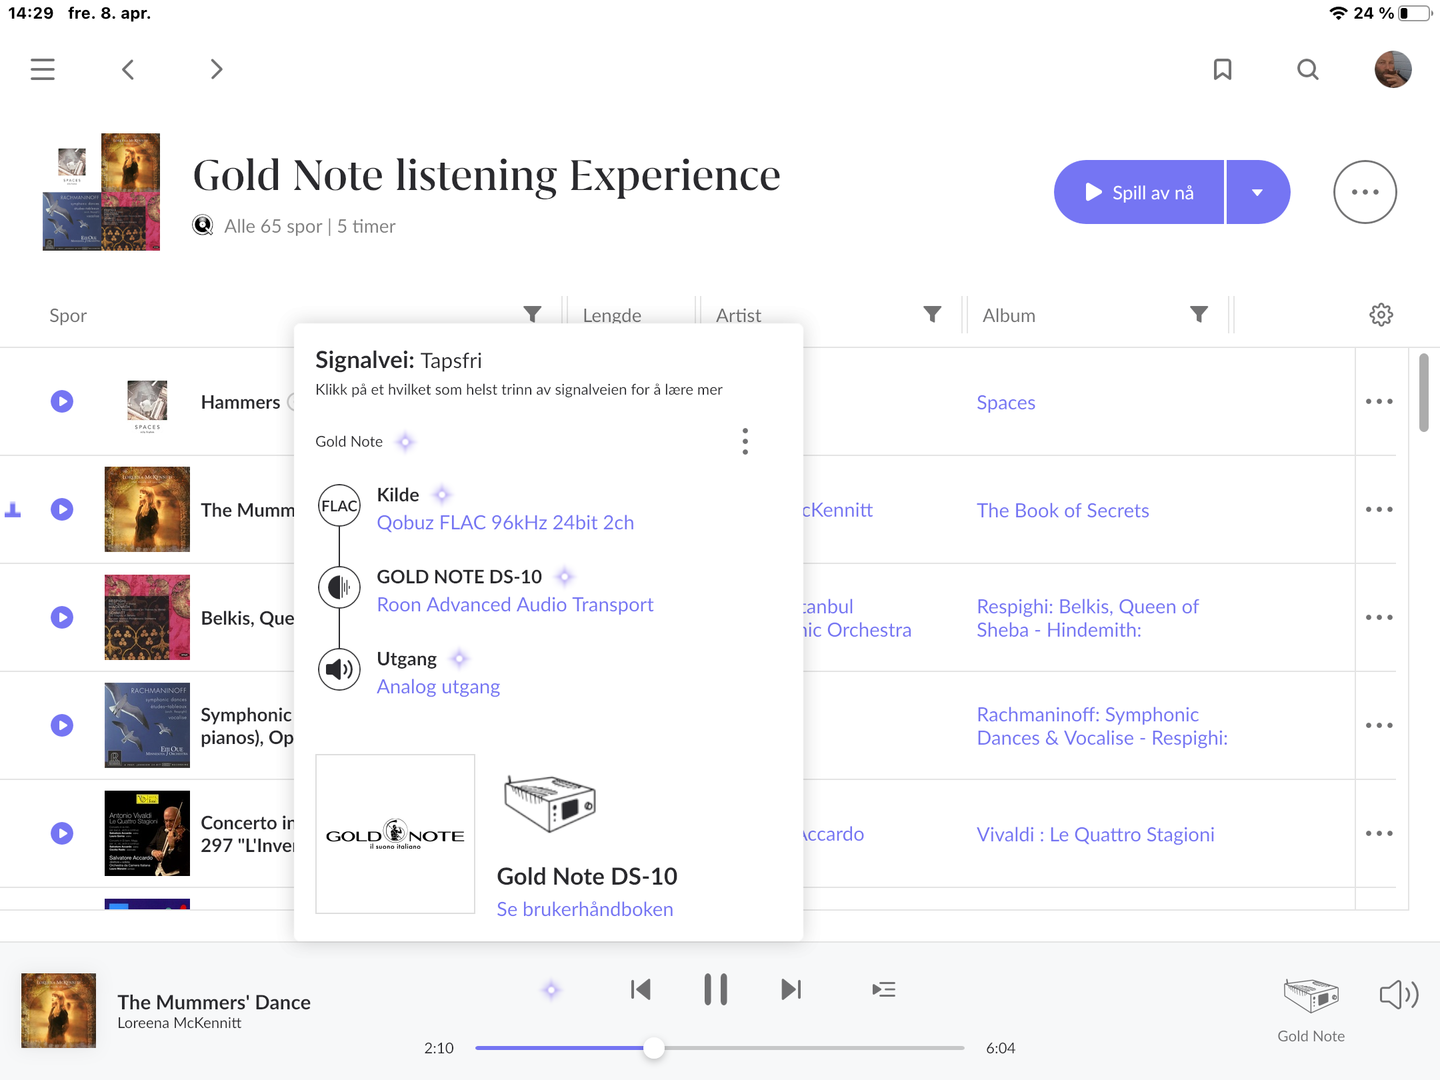Image resolution: width=1440 pixels, height=1080 pixels.
Task: Sort by the Lengde column header
Action: pos(612,315)
